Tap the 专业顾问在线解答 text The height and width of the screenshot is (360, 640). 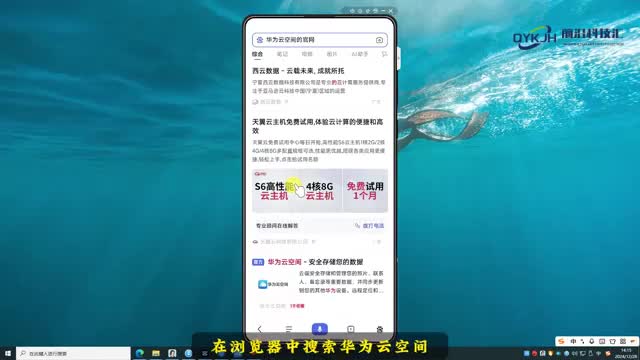[277, 226]
